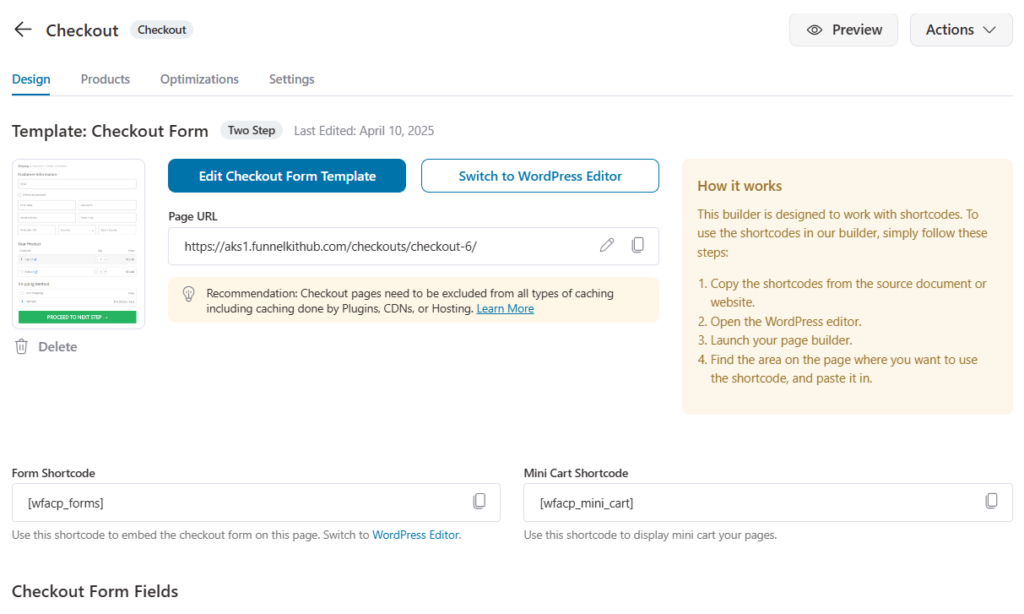Click the Switch to WordPress Editor button
The width and height of the screenshot is (1024, 614).
(x=539, y=175)
